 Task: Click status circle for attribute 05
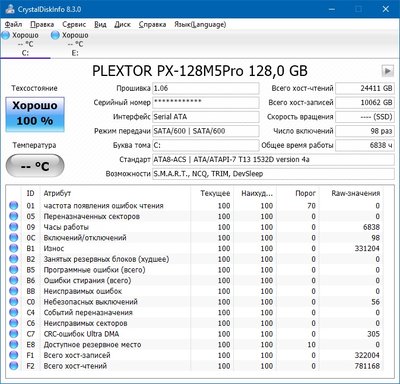coord(14,216)
